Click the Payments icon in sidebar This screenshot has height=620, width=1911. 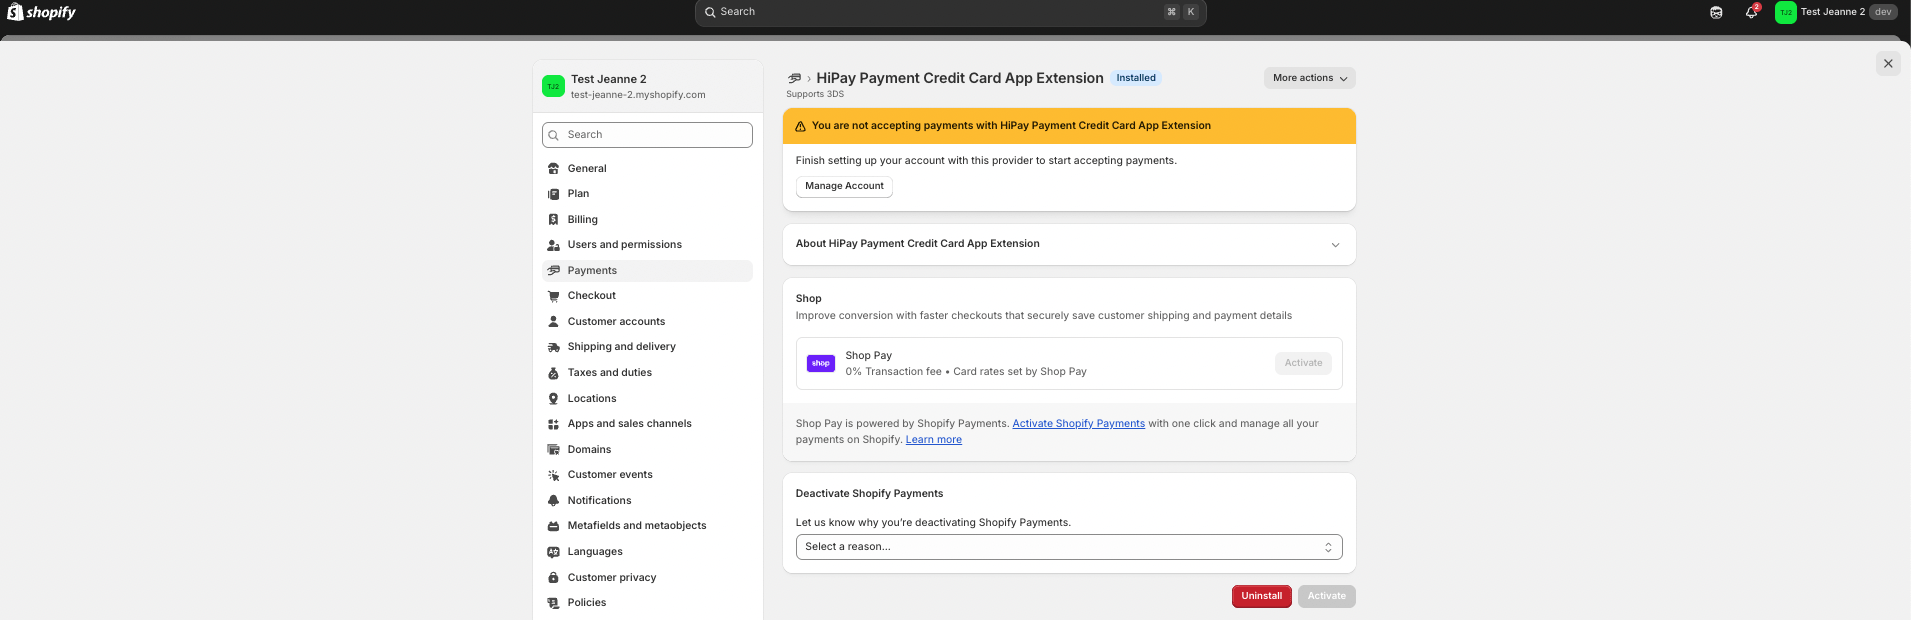[x=553, y=271]
